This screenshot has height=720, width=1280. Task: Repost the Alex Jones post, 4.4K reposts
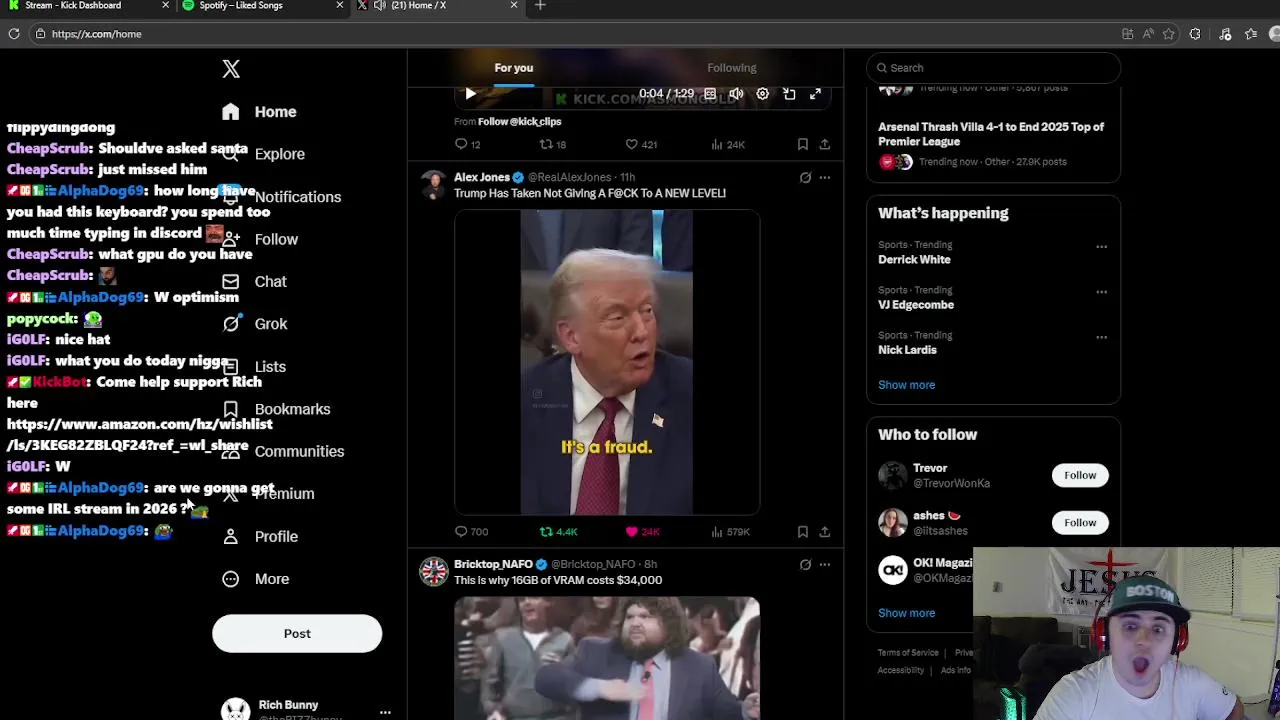(x=559, y=532)
